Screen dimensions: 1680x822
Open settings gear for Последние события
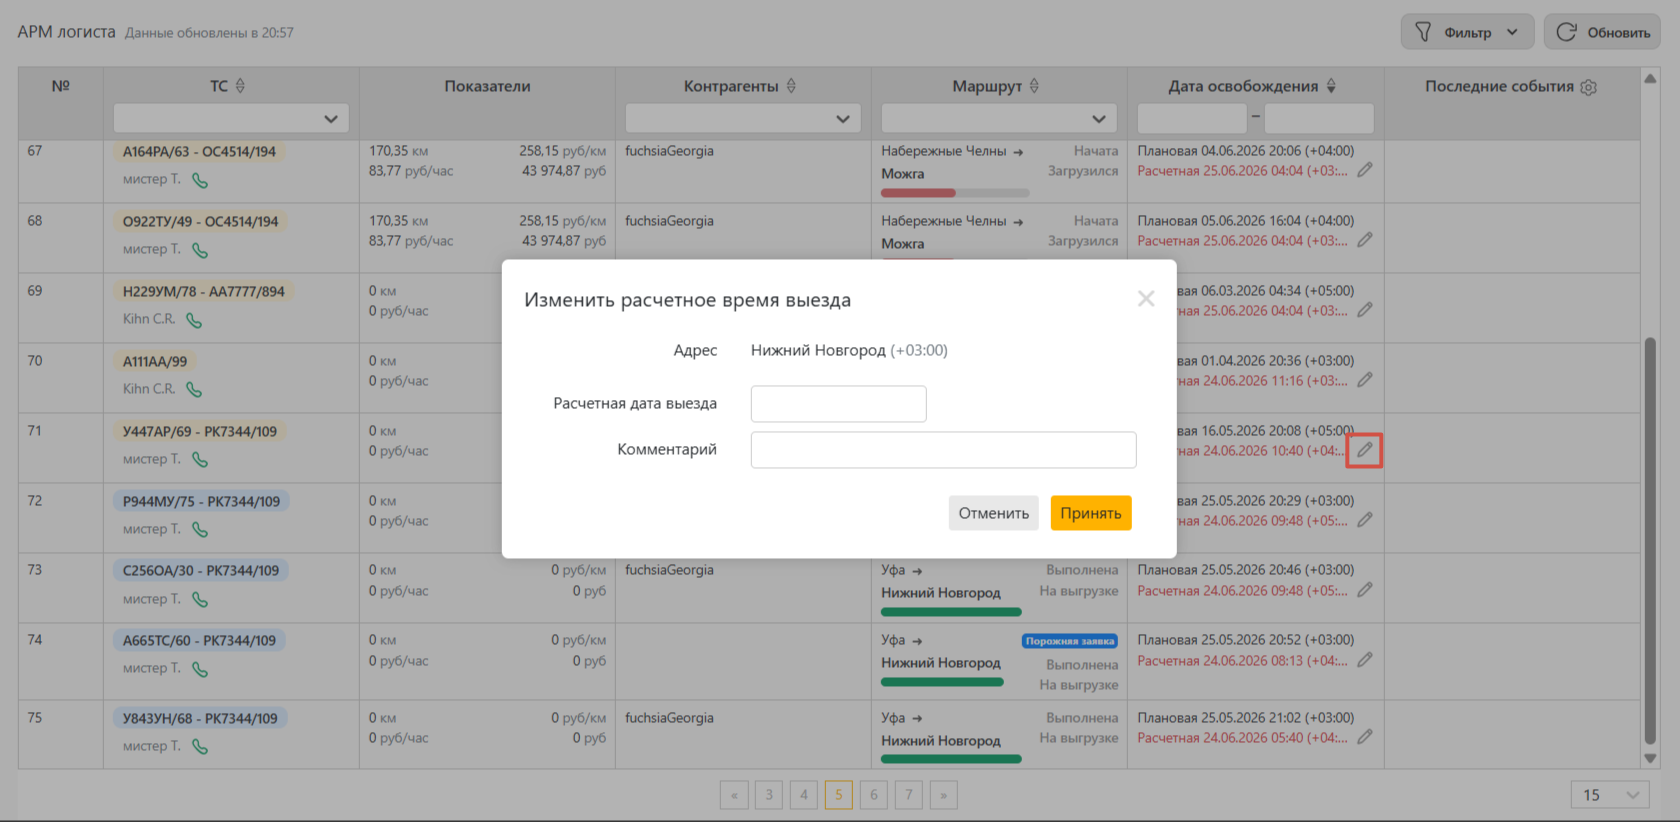click(1588, 87)
